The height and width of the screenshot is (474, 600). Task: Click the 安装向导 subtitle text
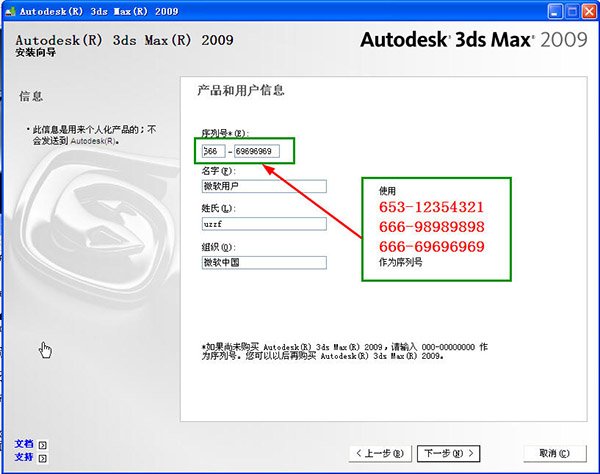coord(36,52)
